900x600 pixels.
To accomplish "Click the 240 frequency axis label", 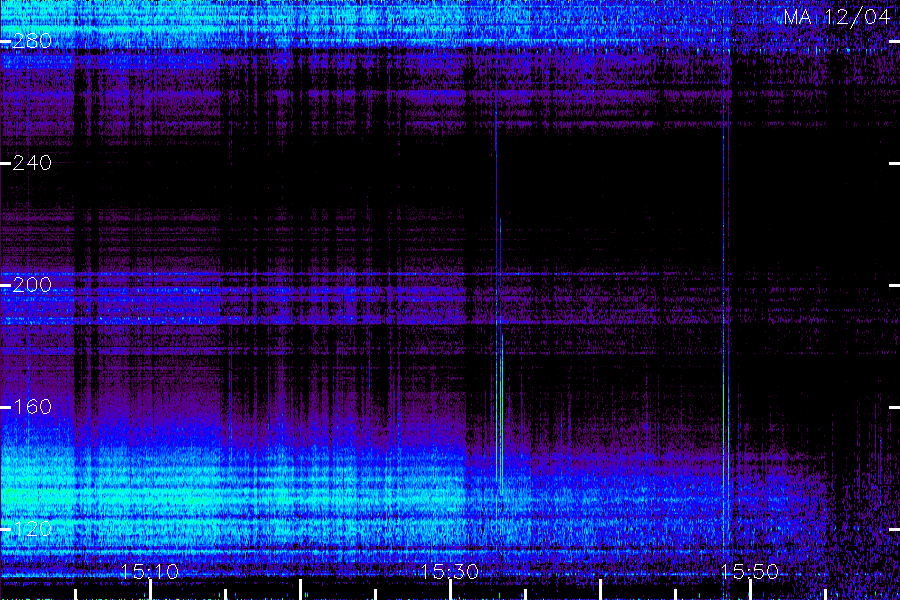I will click(x=32, y=163).
